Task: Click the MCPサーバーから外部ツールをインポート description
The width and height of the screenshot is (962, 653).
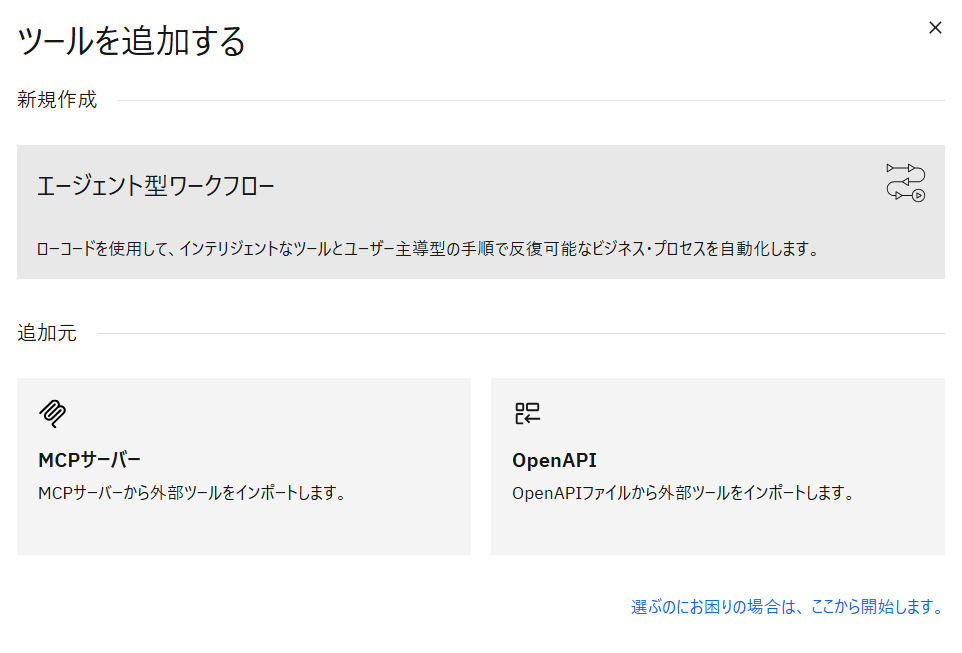Action: 191,493
